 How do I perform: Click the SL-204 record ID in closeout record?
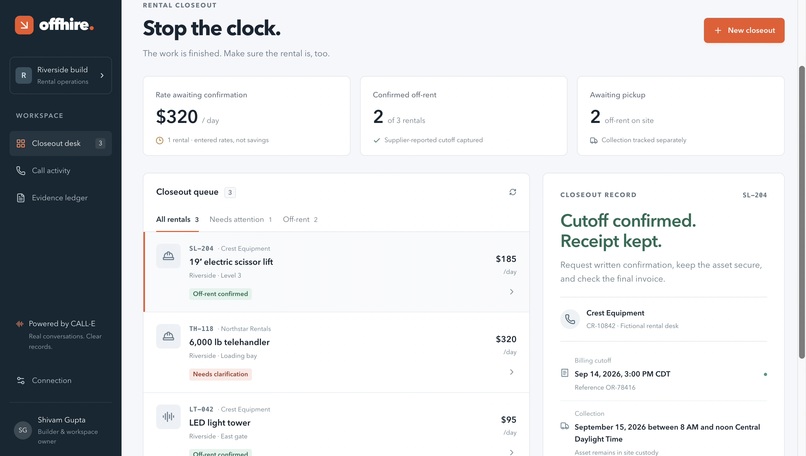pos(755,195)
